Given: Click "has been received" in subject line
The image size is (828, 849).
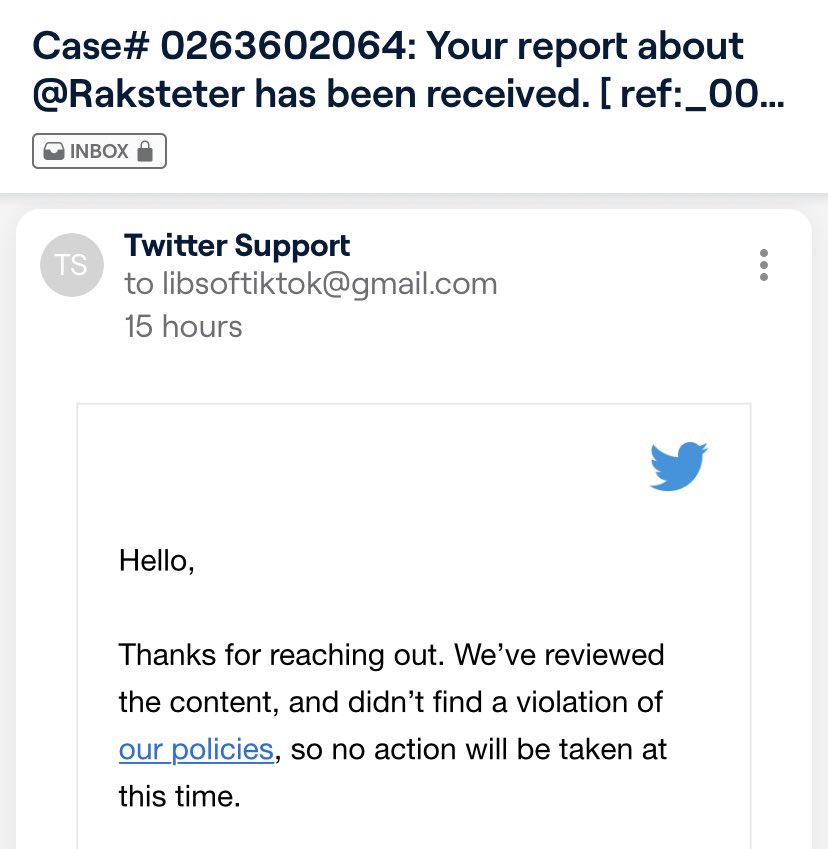Looking at the screenshot, I should pos(398,96).
